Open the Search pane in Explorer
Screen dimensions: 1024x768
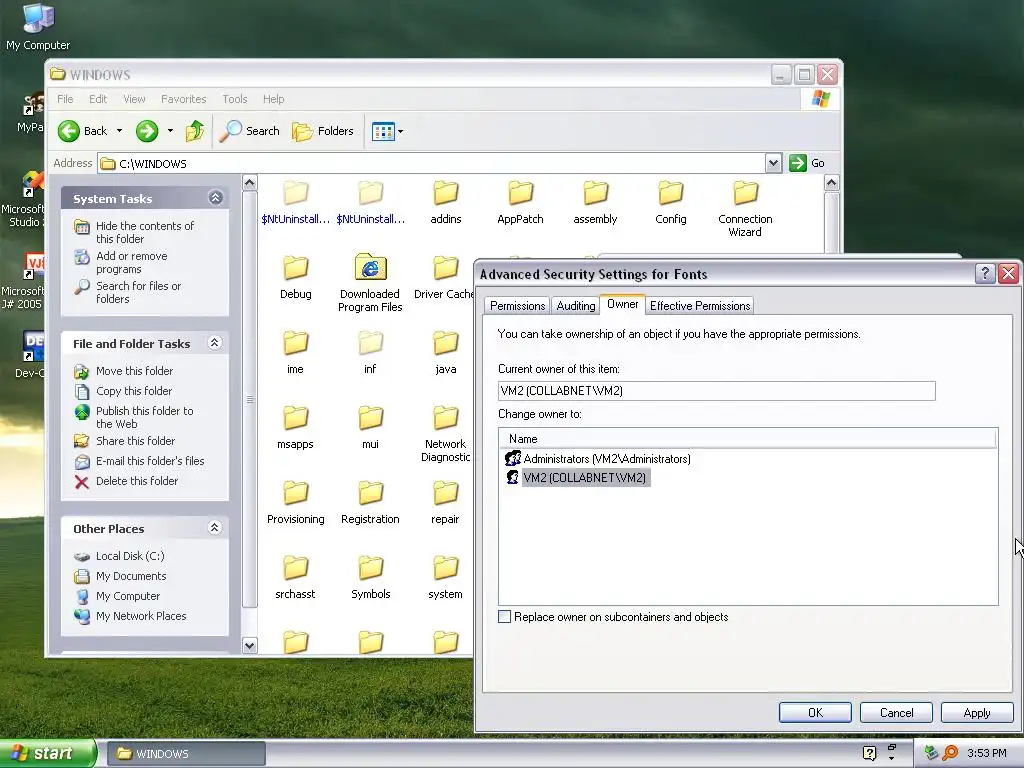(249, 131)
